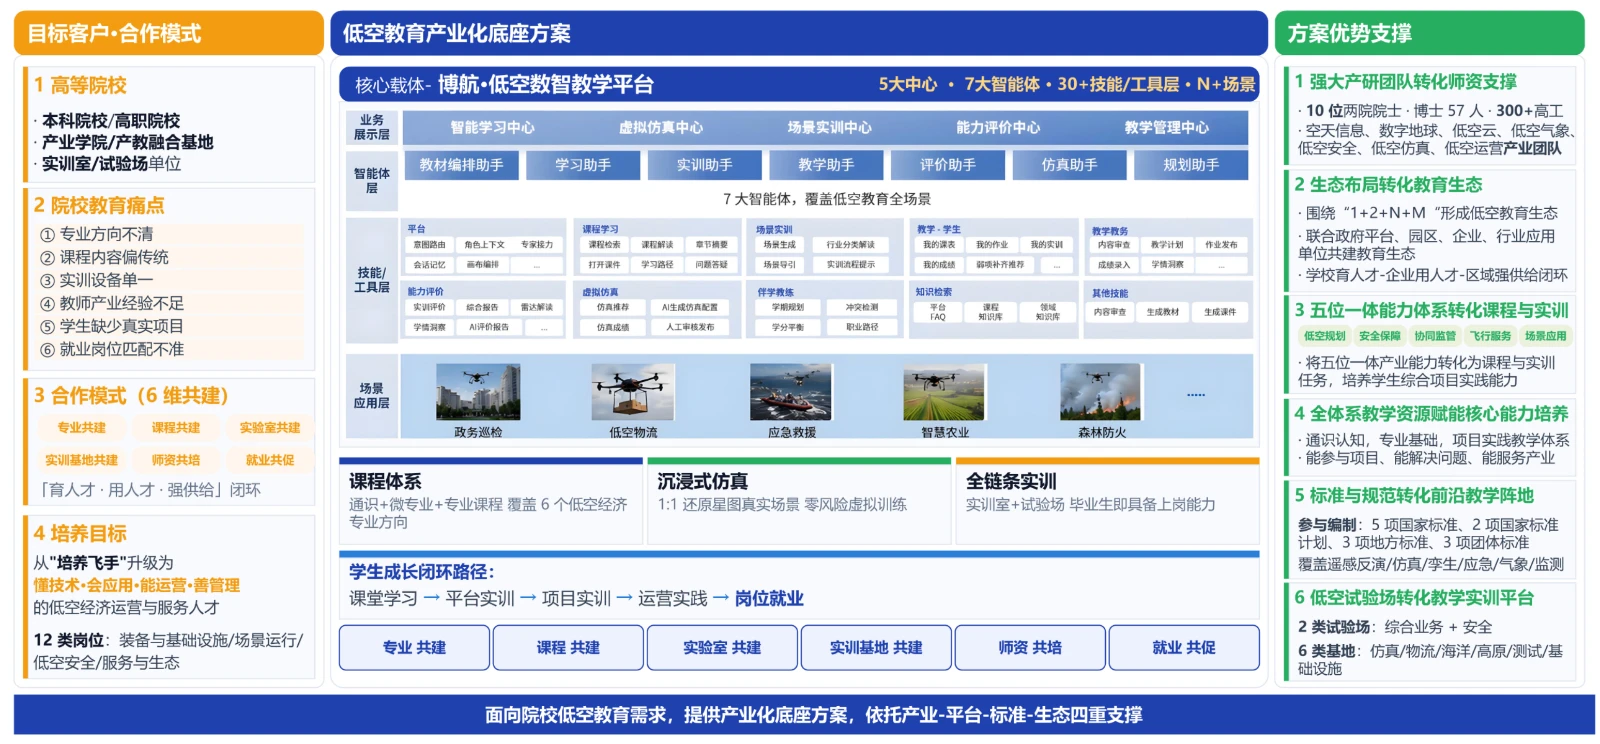Click the 教材编排助手 agent button
The height and width of the screenshot is (744, 1600).
(x=461, y=165)
